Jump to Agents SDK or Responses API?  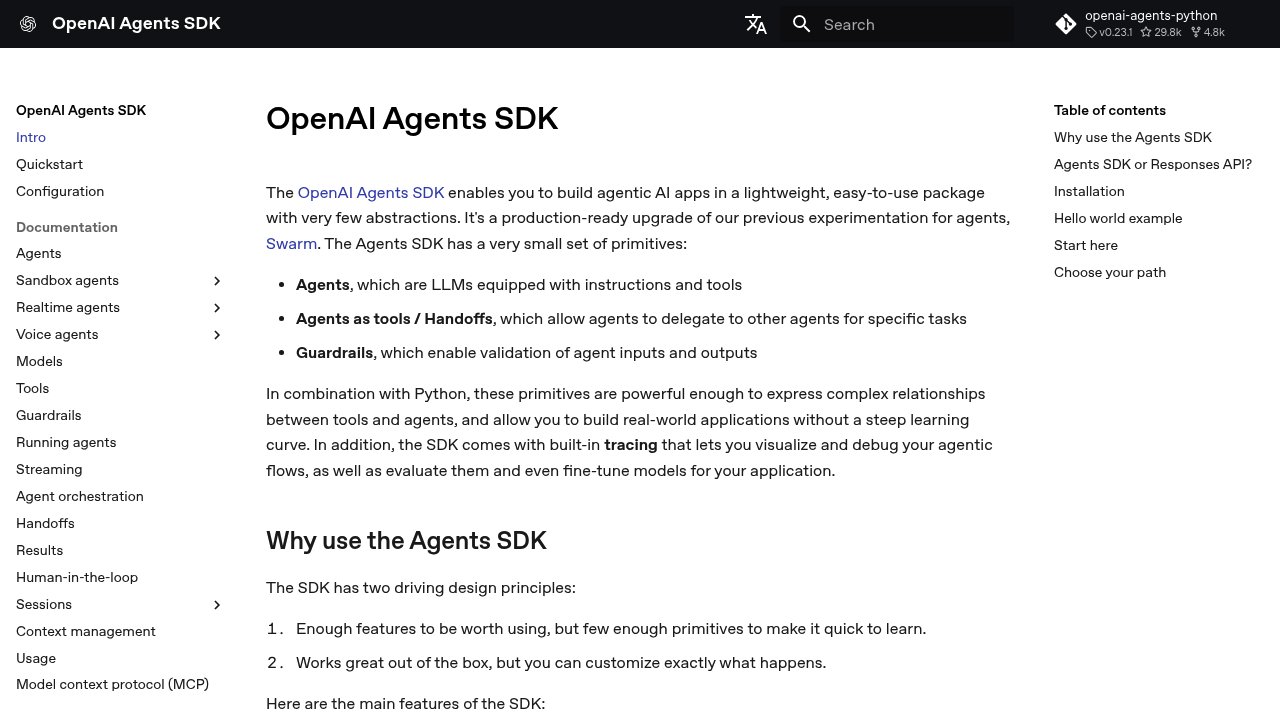tap(1153, 165)
